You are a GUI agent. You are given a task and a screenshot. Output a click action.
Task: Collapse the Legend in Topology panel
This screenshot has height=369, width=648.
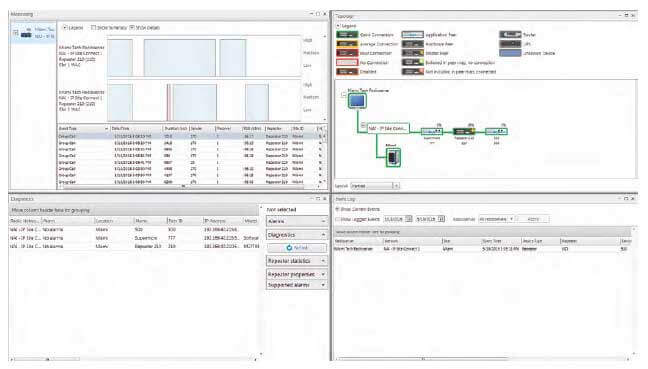pos(338,26)
